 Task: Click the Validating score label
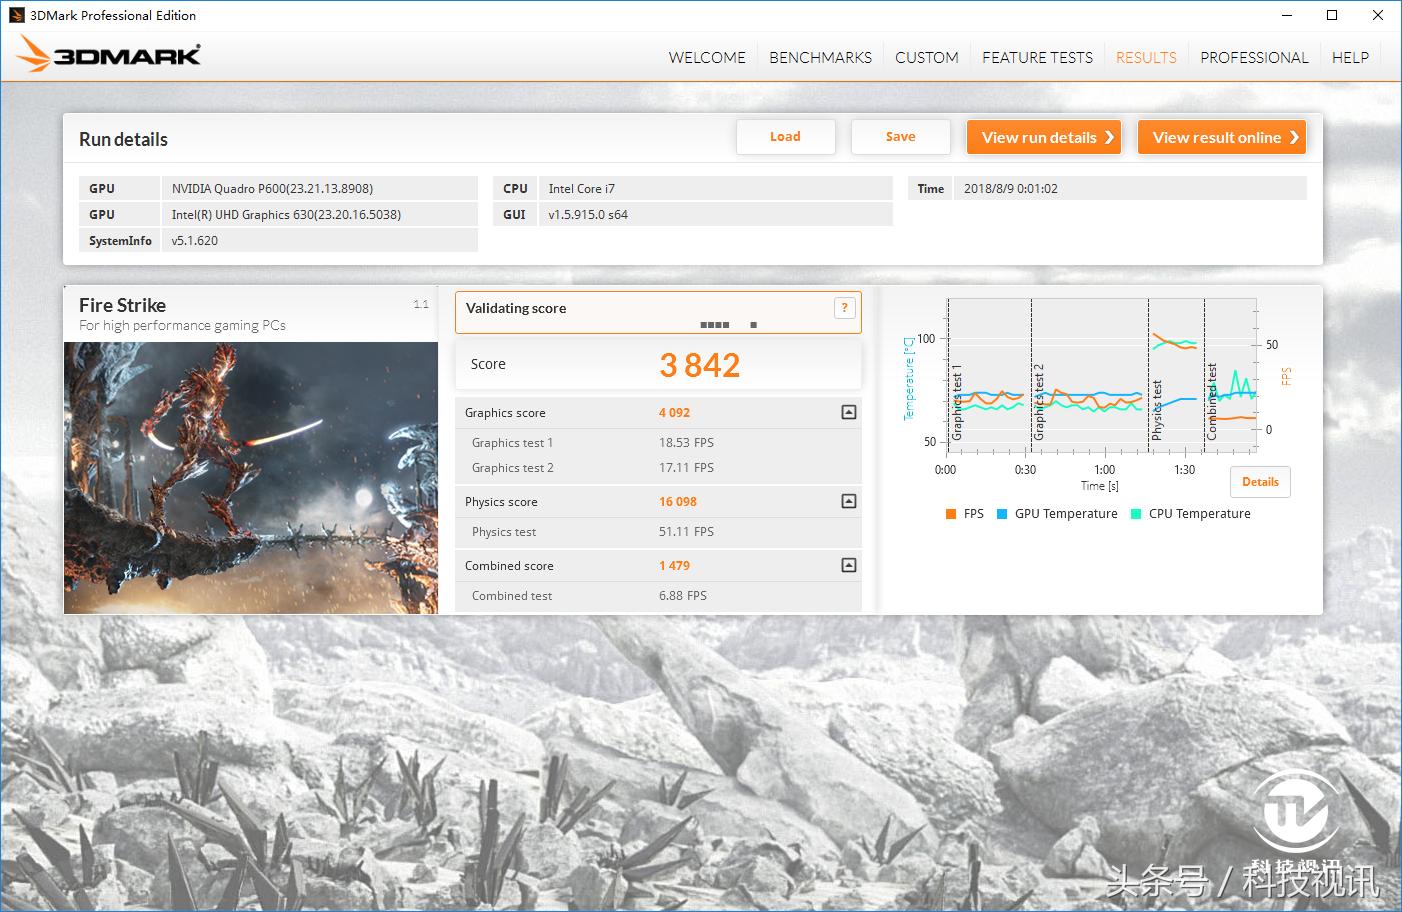(x=516, y=308)
